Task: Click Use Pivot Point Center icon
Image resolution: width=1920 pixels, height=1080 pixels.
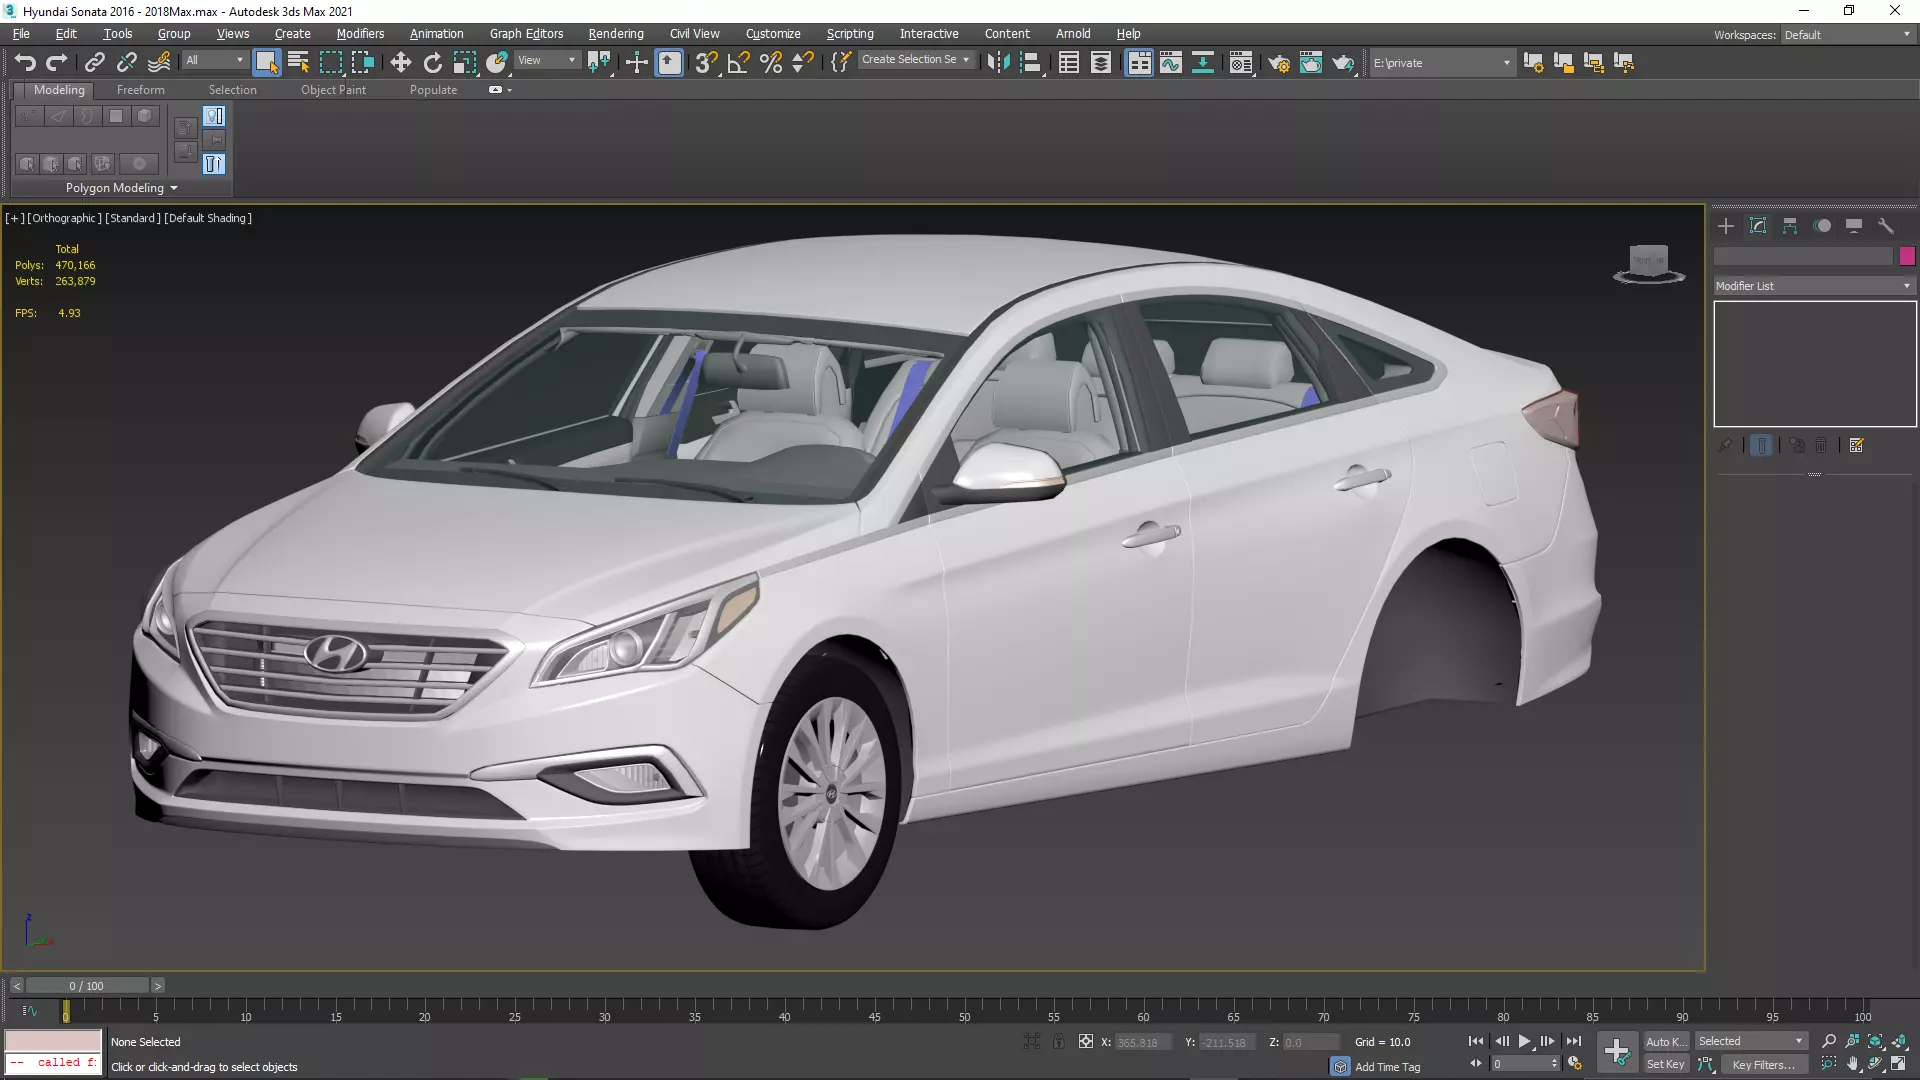Action: coord(599,62)
